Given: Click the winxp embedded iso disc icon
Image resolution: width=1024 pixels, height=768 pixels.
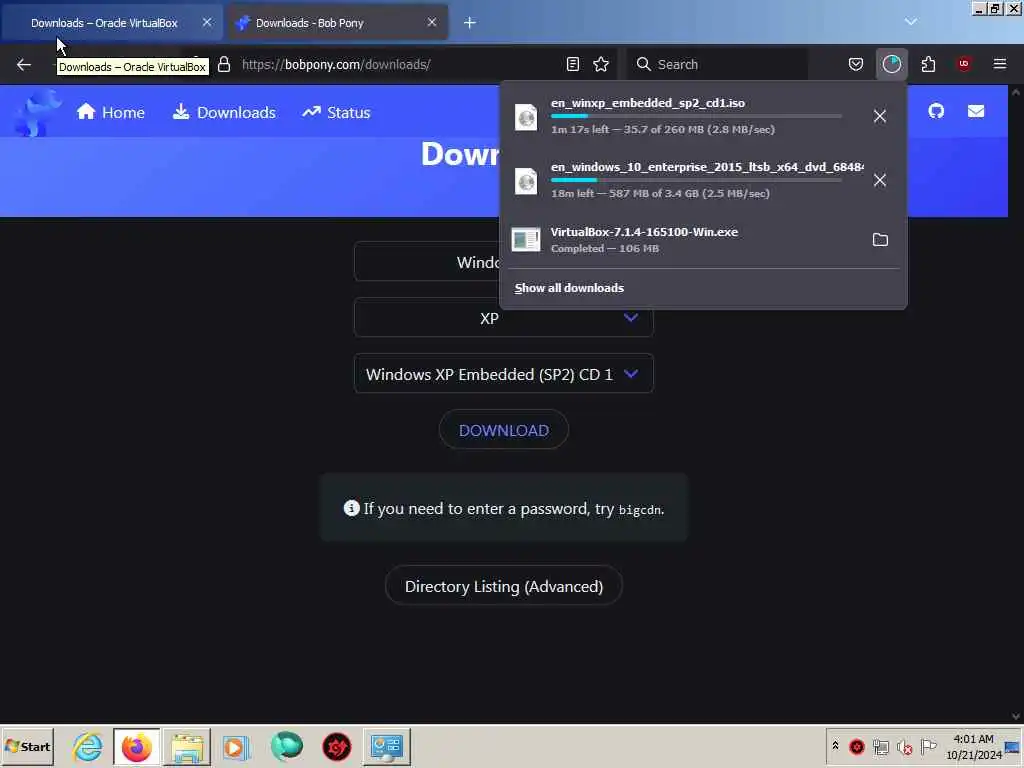Looking at the screenshot, I should (x=526, y=118).
